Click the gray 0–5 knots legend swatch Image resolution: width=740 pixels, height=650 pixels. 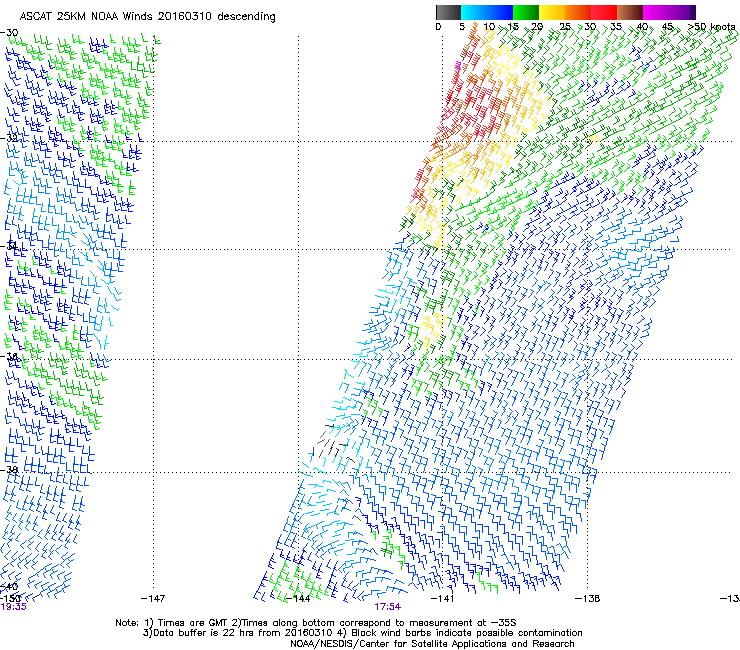coord(448,12)
